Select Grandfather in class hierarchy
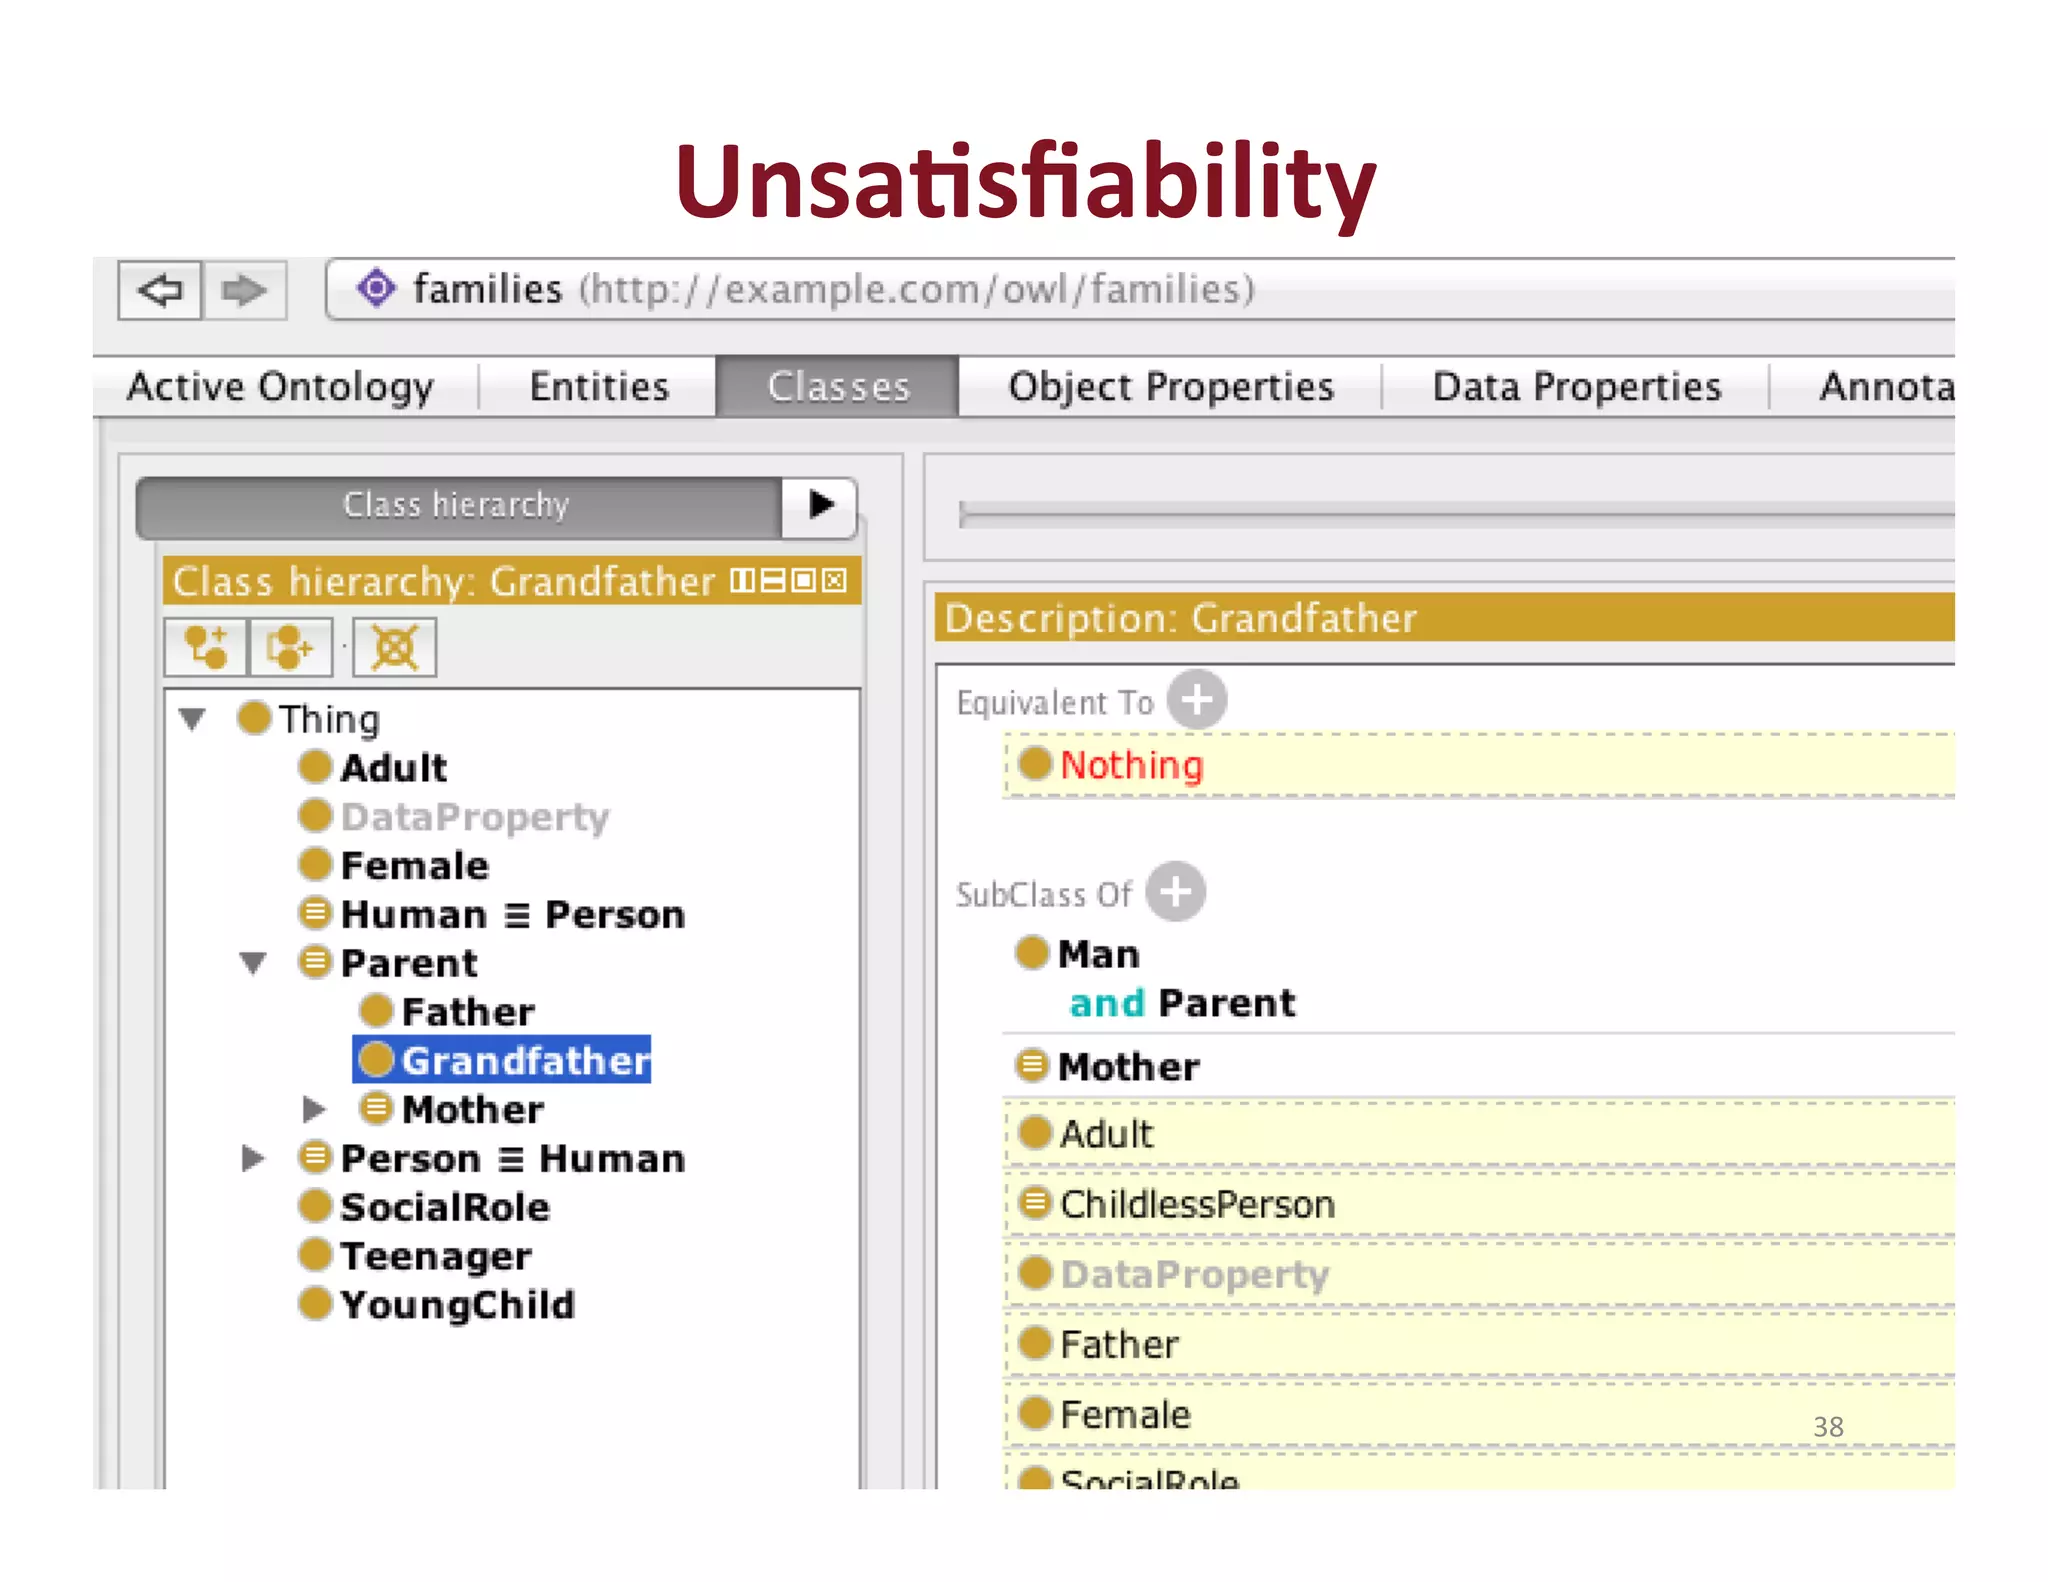 (502, 1060)
